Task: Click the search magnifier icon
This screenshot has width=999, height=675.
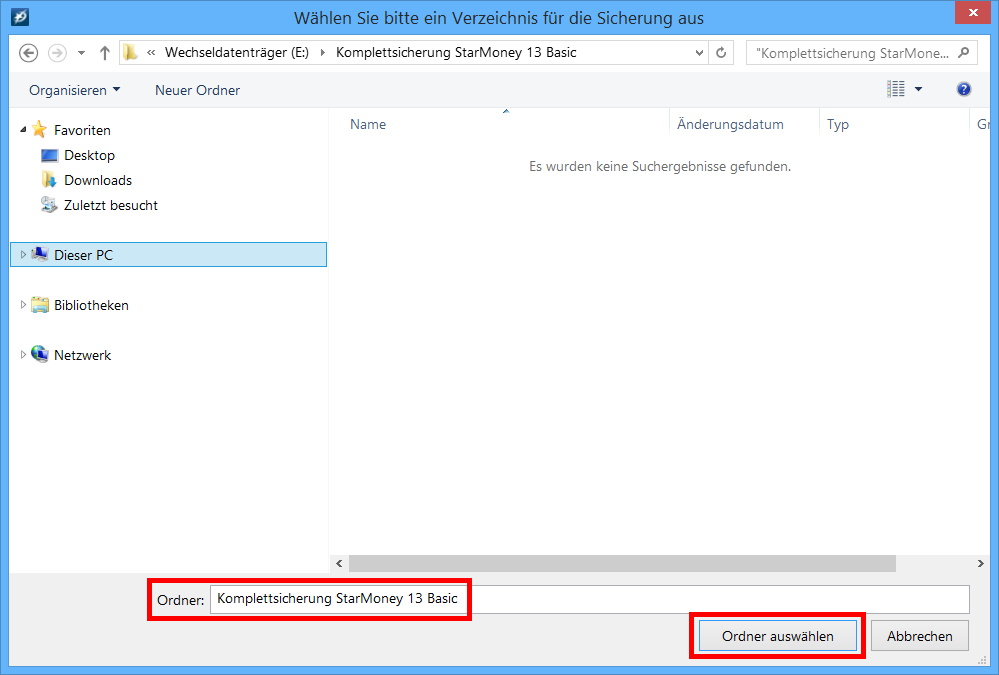Action: (964, 53)
